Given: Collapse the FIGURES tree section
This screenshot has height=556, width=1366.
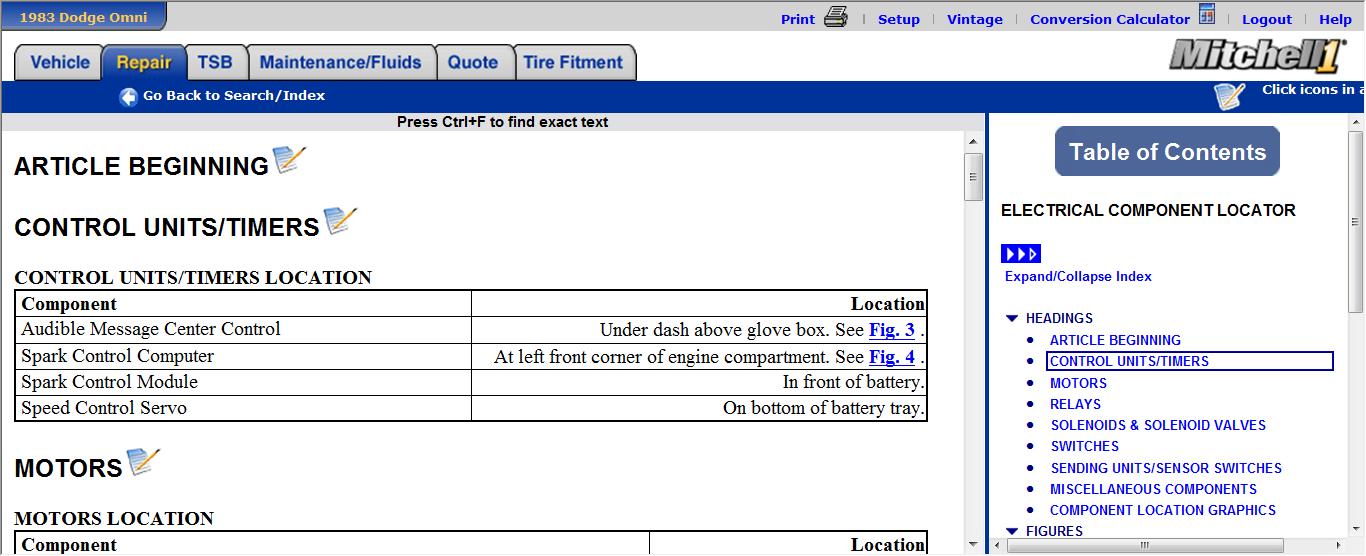Looking at the screenshot, I should [1012, 532].
